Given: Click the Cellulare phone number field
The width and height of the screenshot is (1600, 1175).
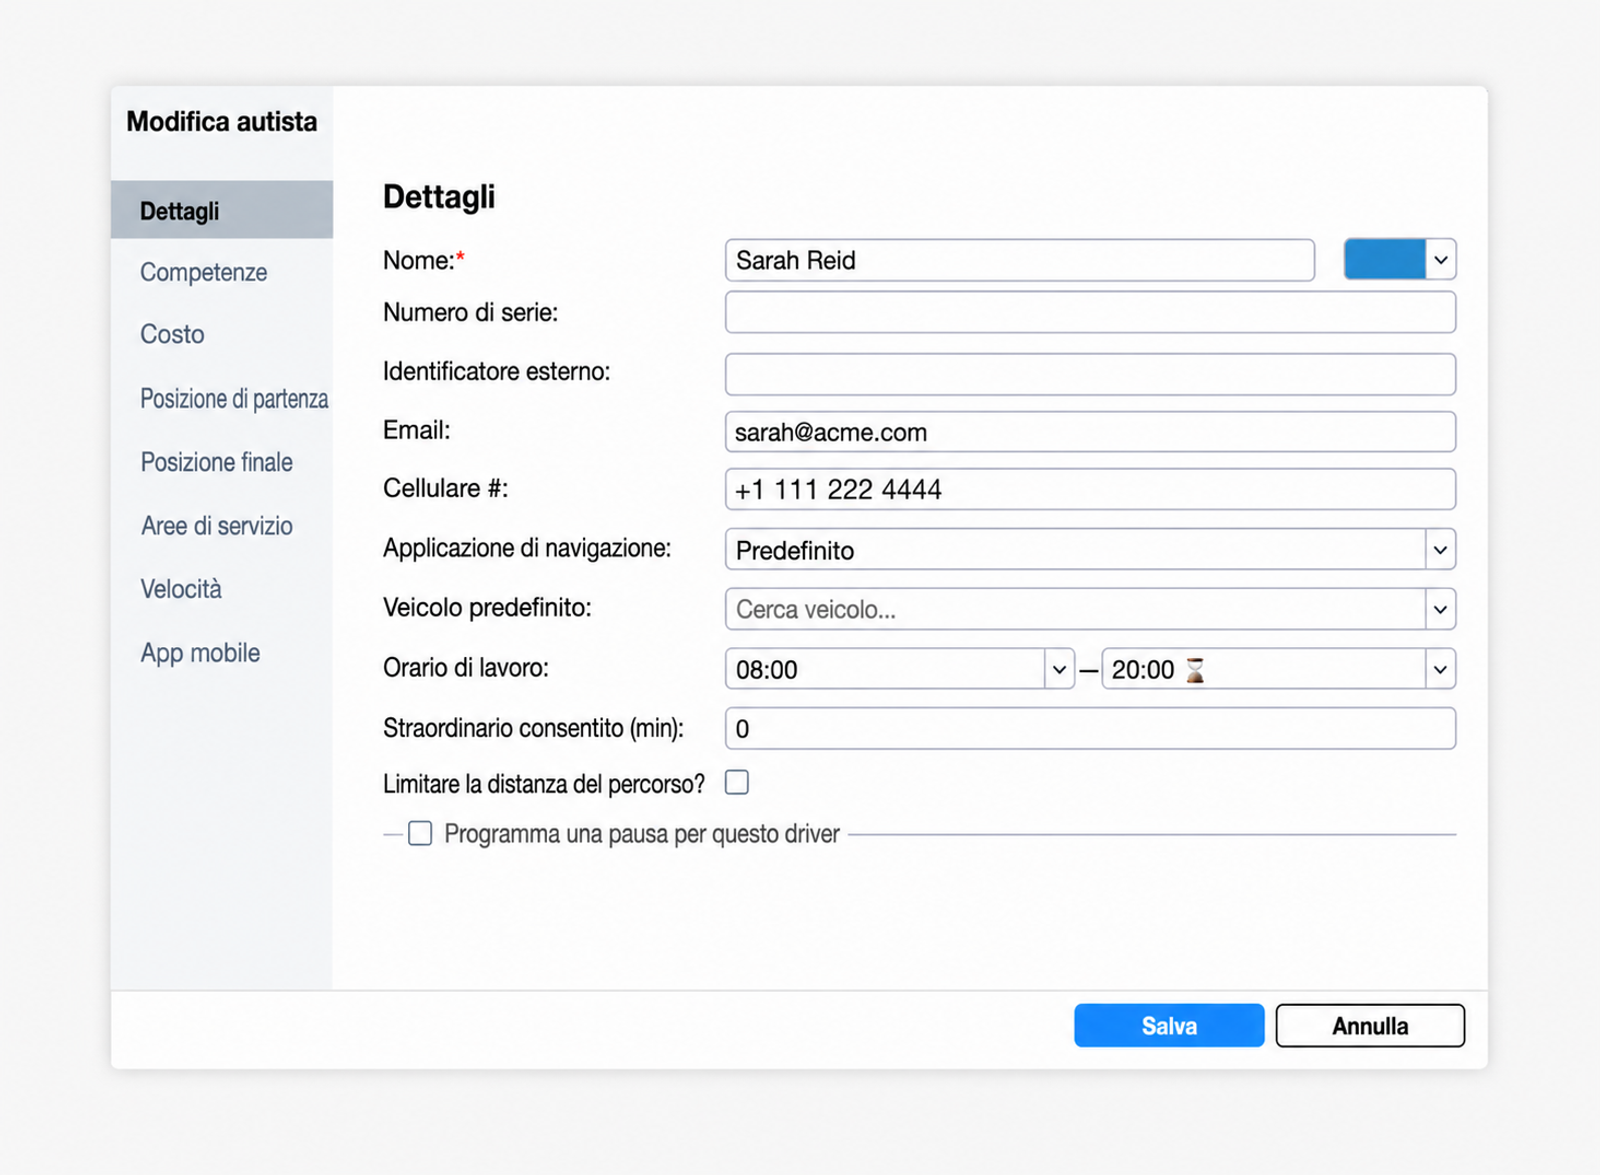Looking at the screenshot, I should (1090, 489).
